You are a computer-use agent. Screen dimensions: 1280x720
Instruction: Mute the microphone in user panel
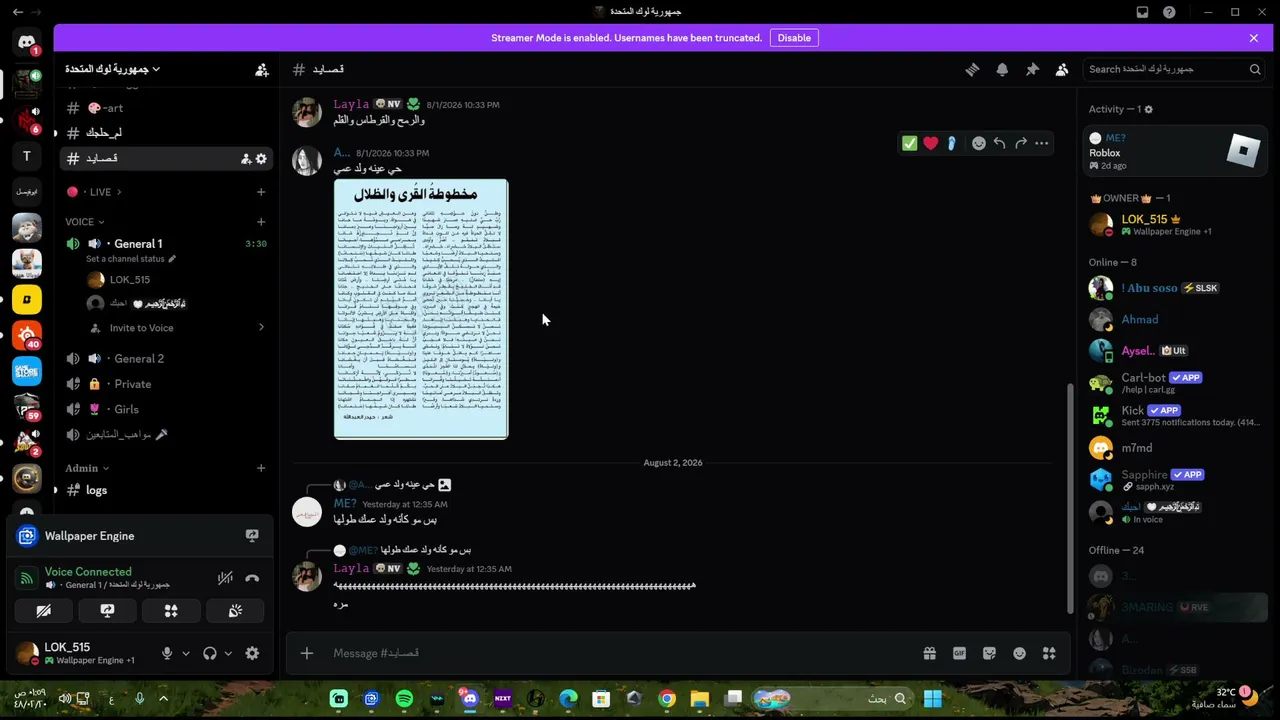point(167,653)
